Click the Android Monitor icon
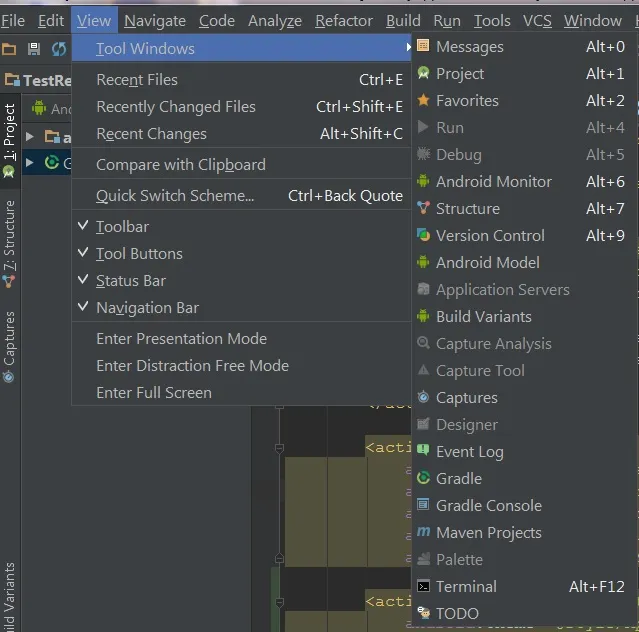639x632 pixels. tap(423, 181)
